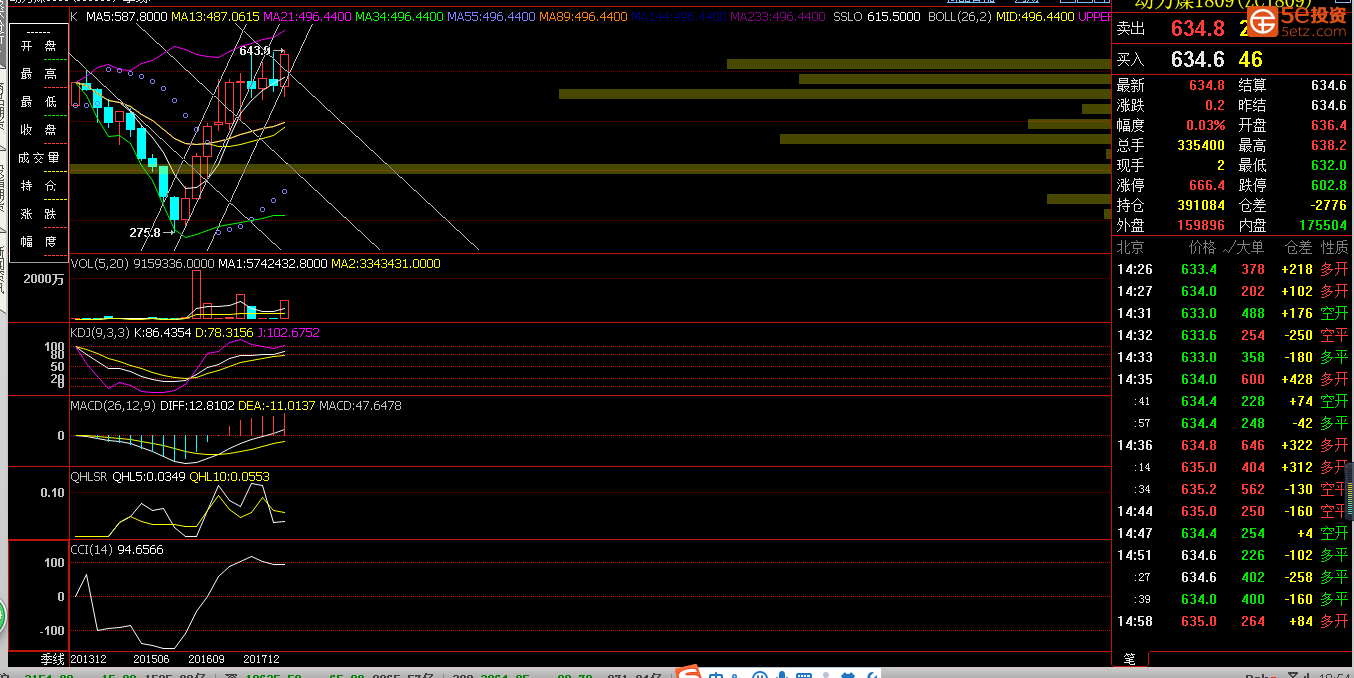Viewport: 1354px width, 678px height.
Task: Click the QHLSR indicator title
Action: pos(88,477)
